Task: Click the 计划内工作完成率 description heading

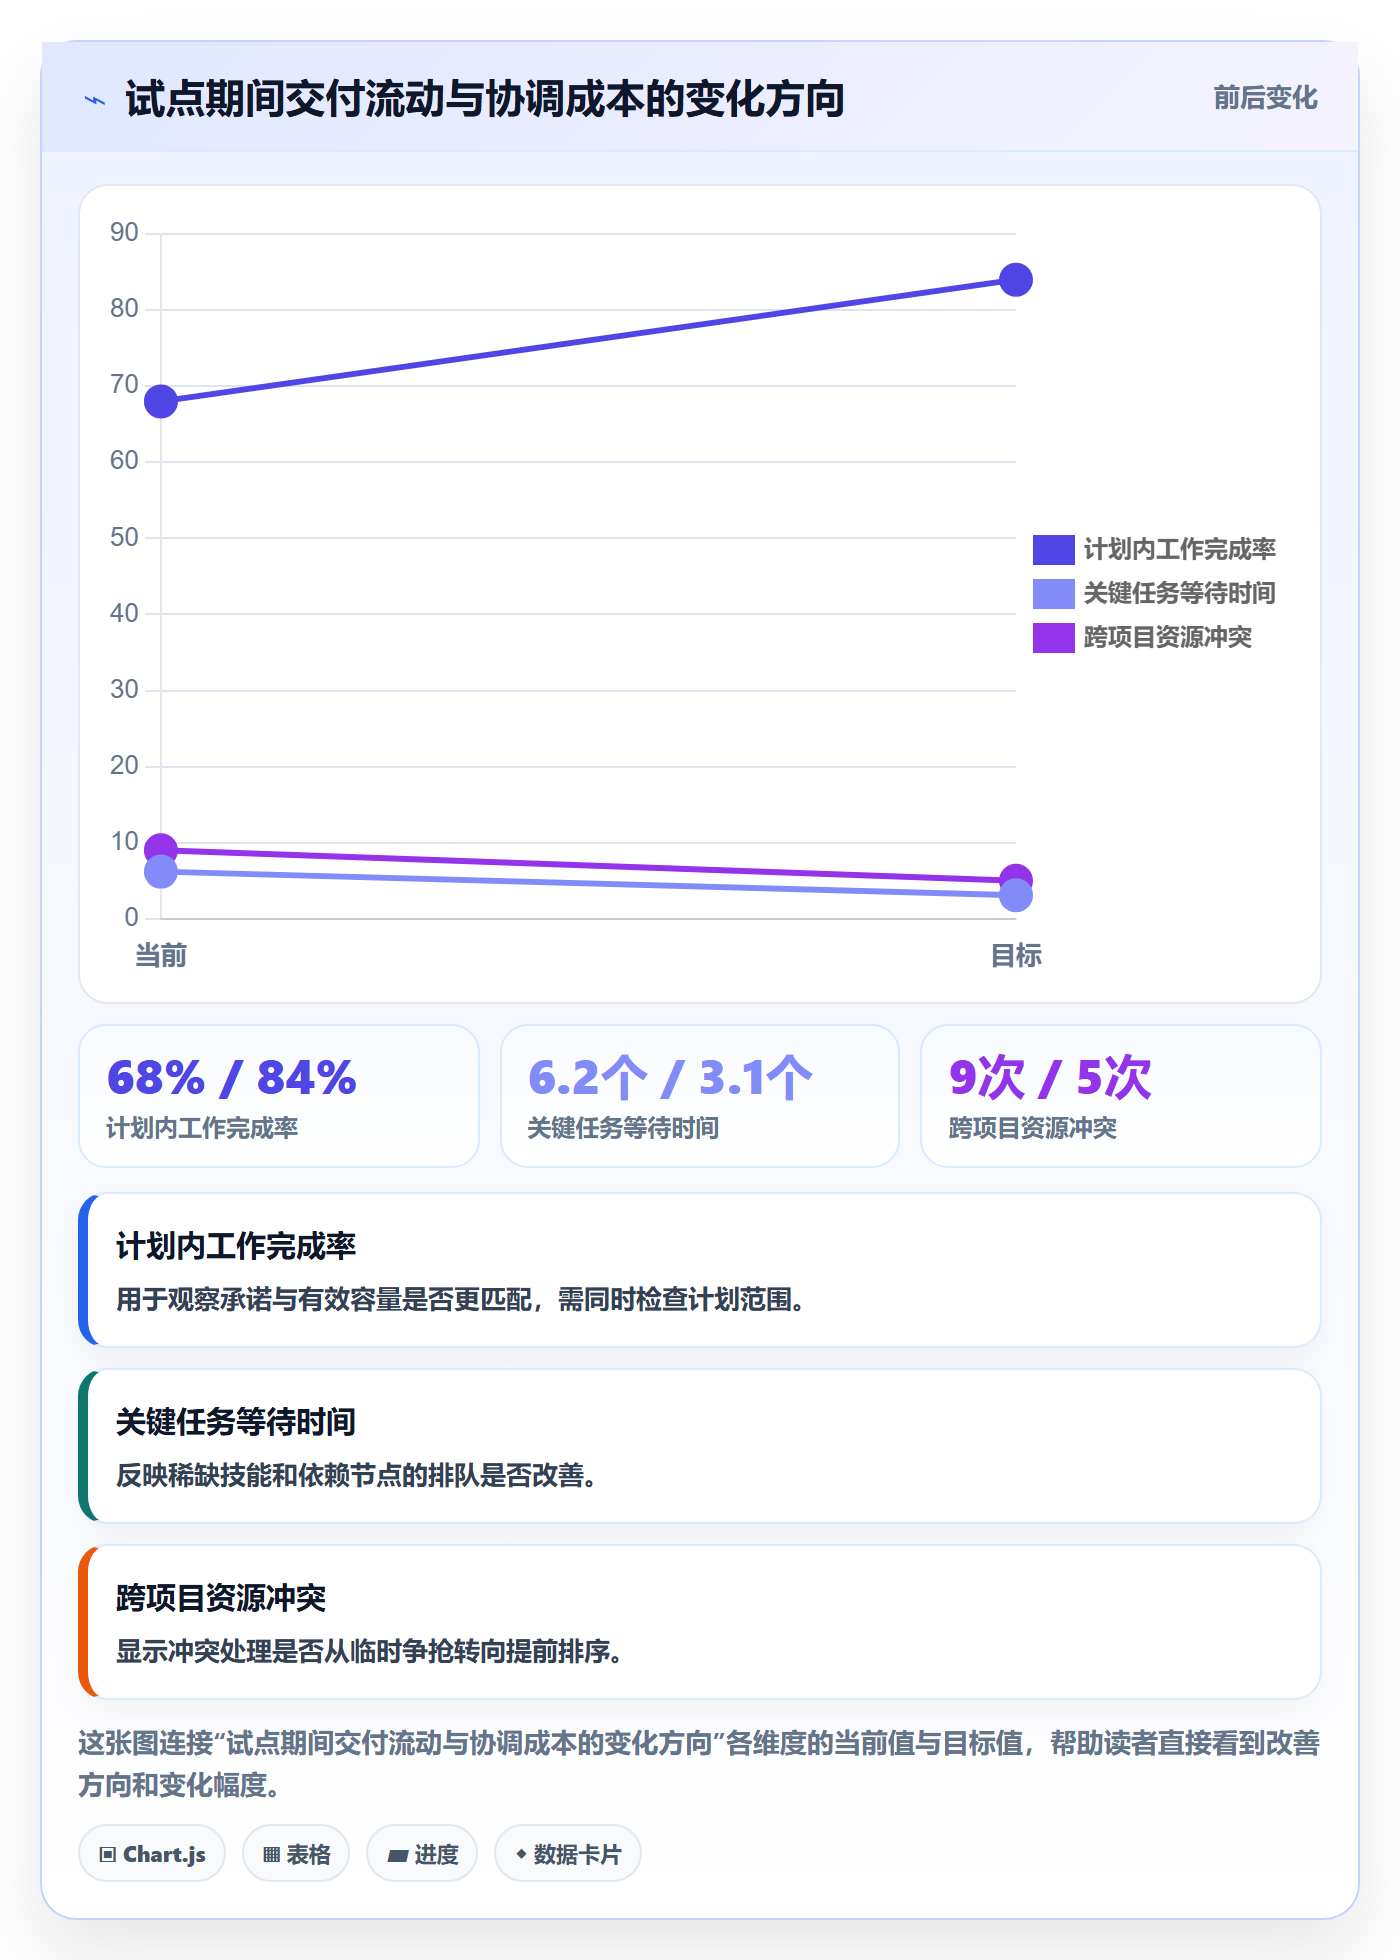Action: (236, 1246)
